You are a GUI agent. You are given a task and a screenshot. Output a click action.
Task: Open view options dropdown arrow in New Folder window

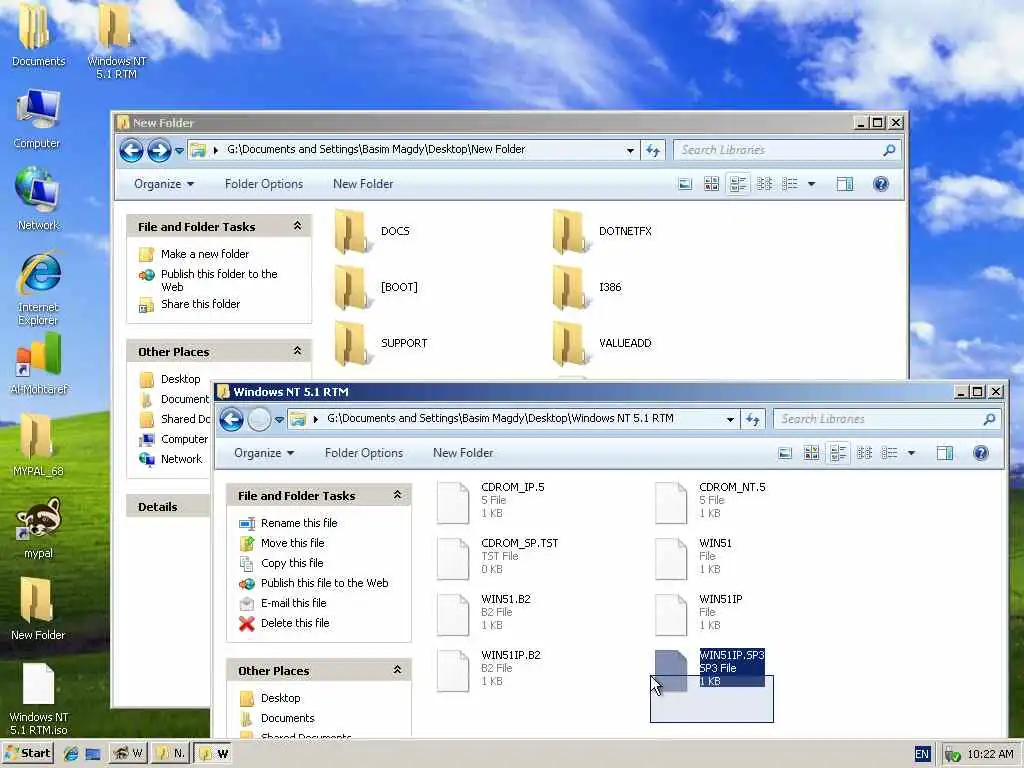tap(812, 184)
